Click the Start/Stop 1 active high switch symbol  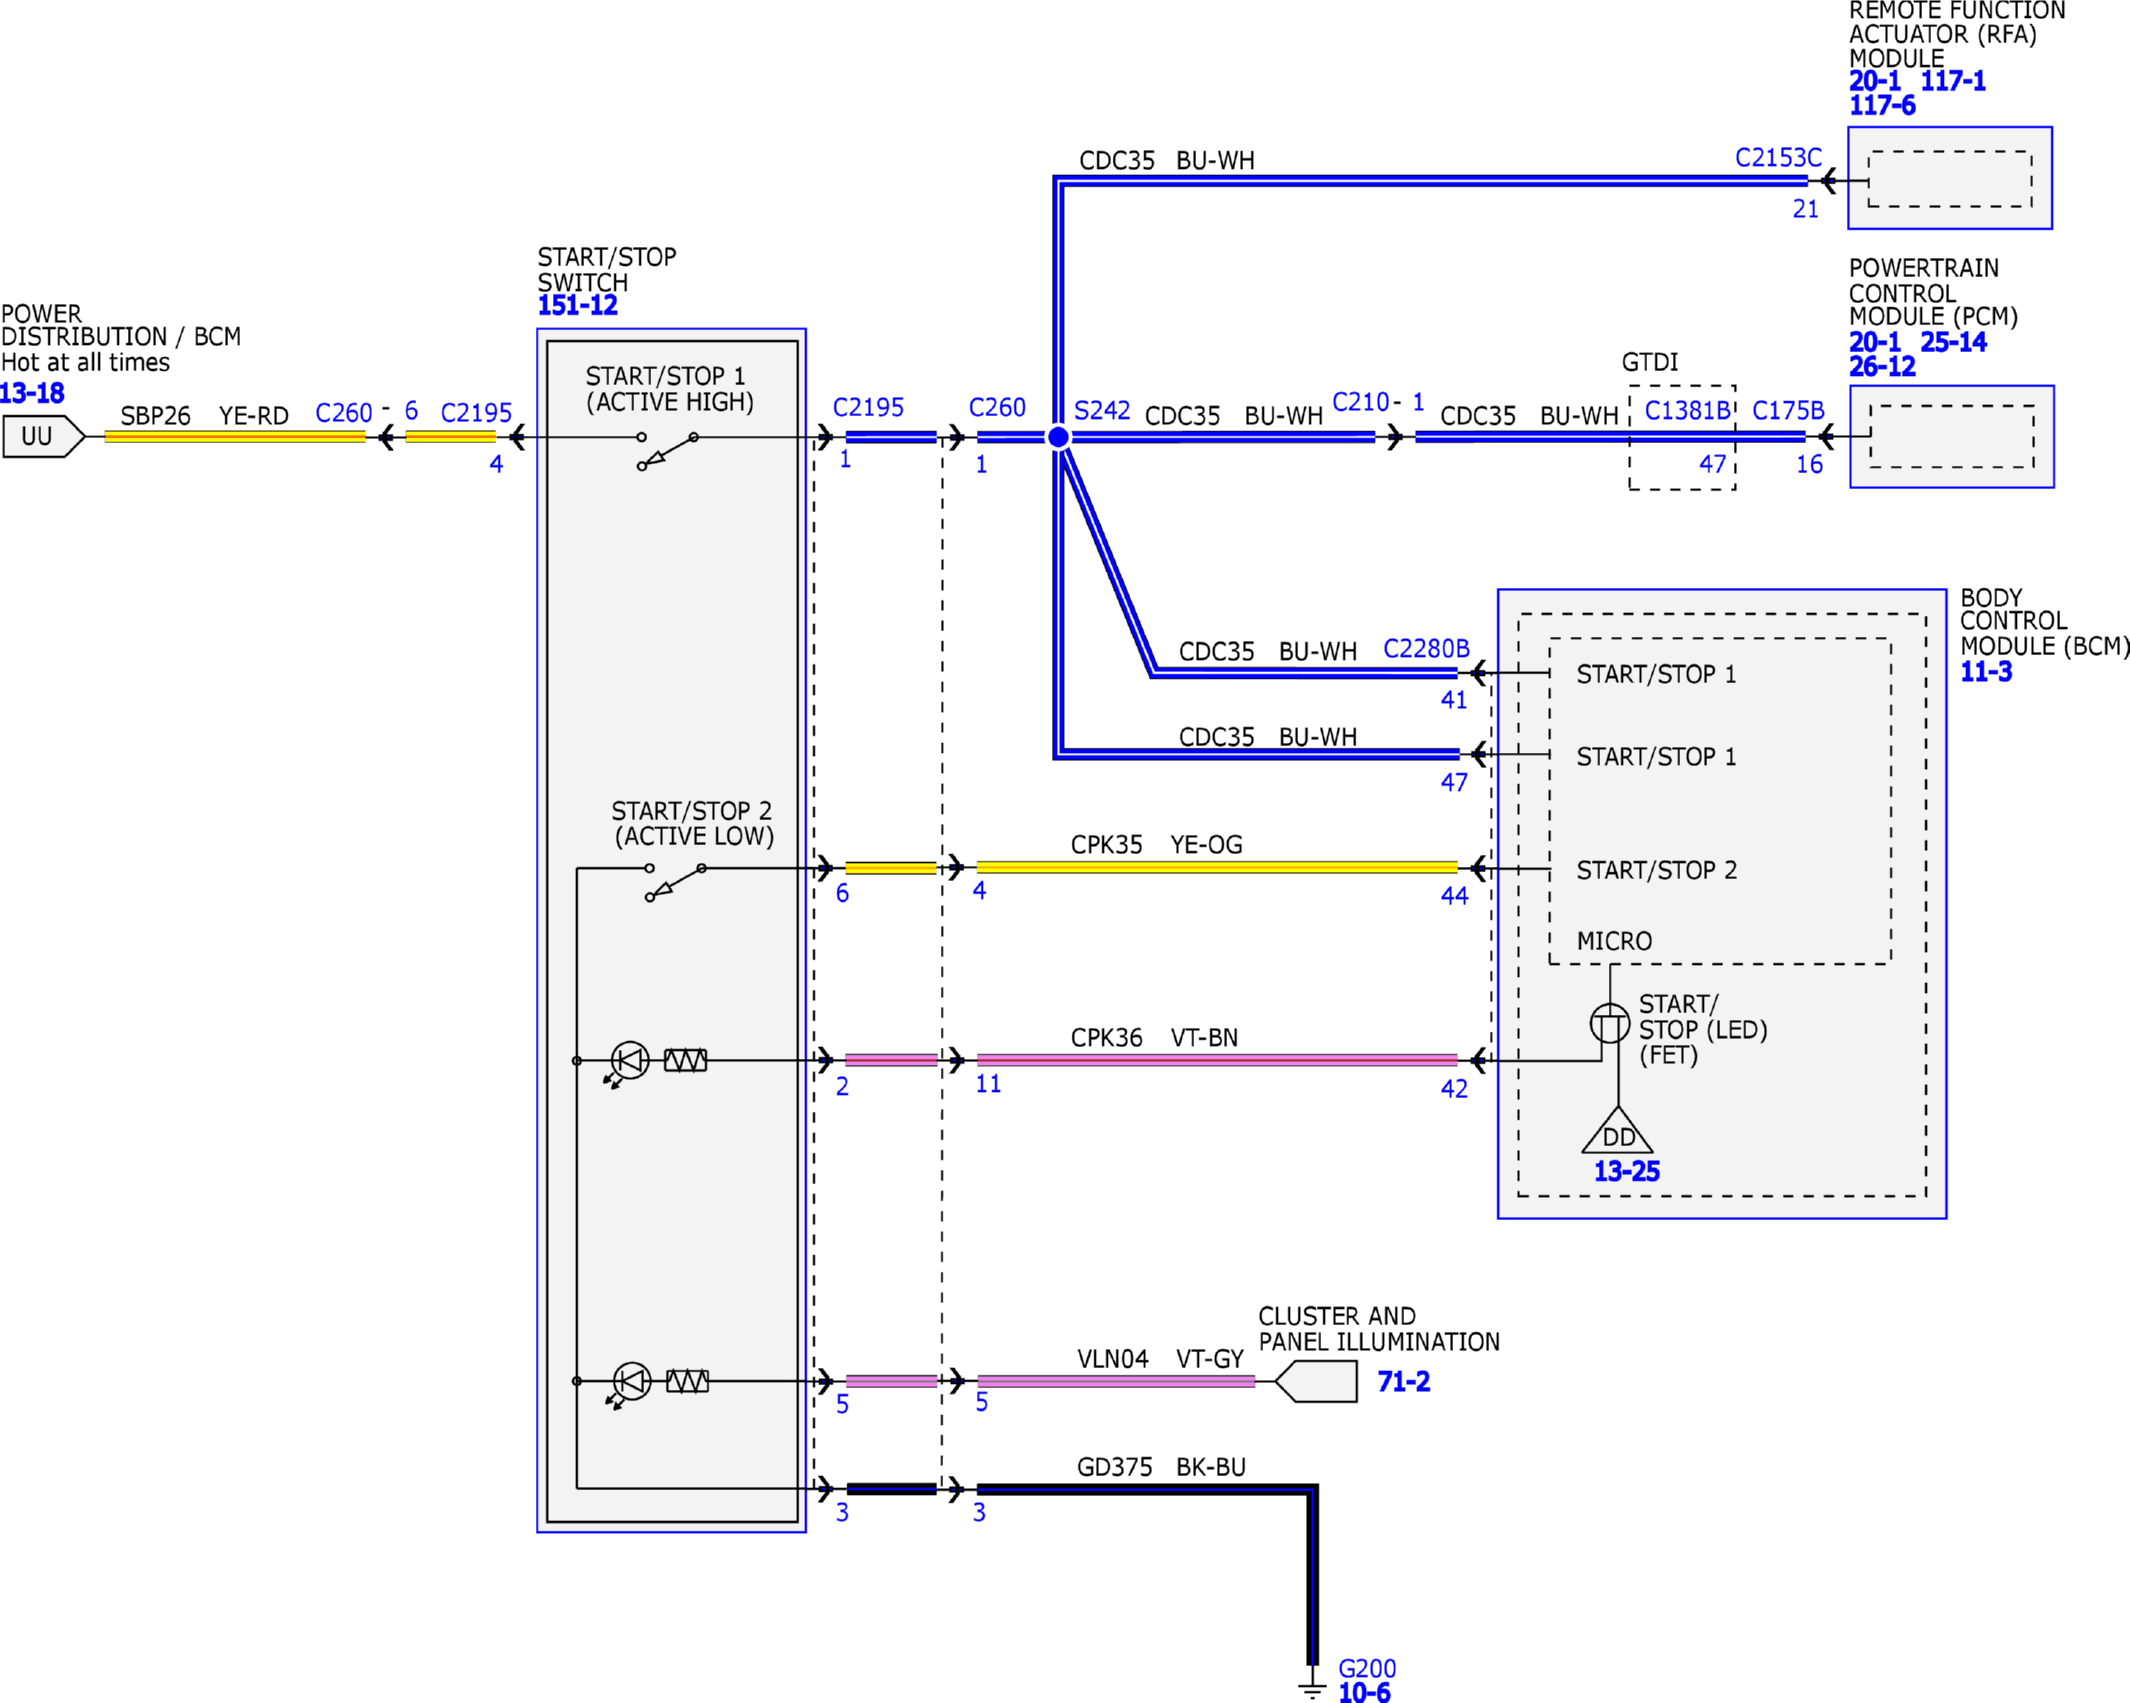668,451
